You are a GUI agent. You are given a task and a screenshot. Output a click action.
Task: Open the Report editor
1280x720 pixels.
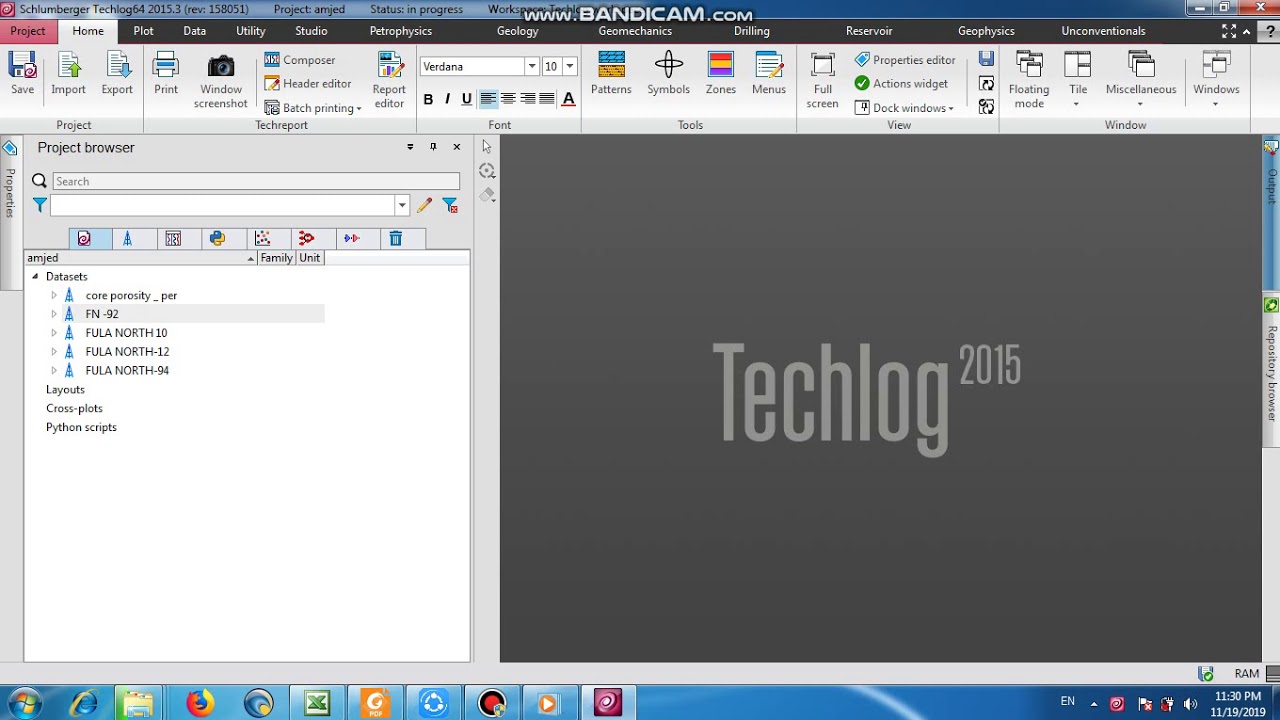coord(389,81)
